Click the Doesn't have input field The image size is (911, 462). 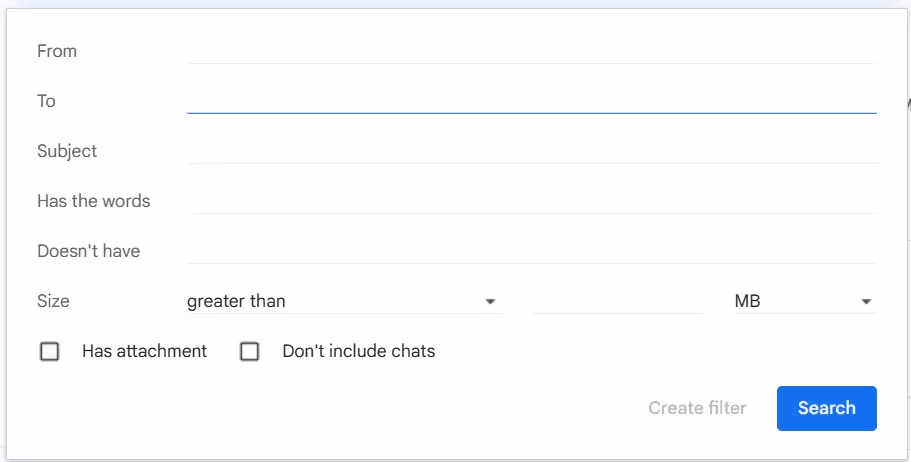point(531,250)
